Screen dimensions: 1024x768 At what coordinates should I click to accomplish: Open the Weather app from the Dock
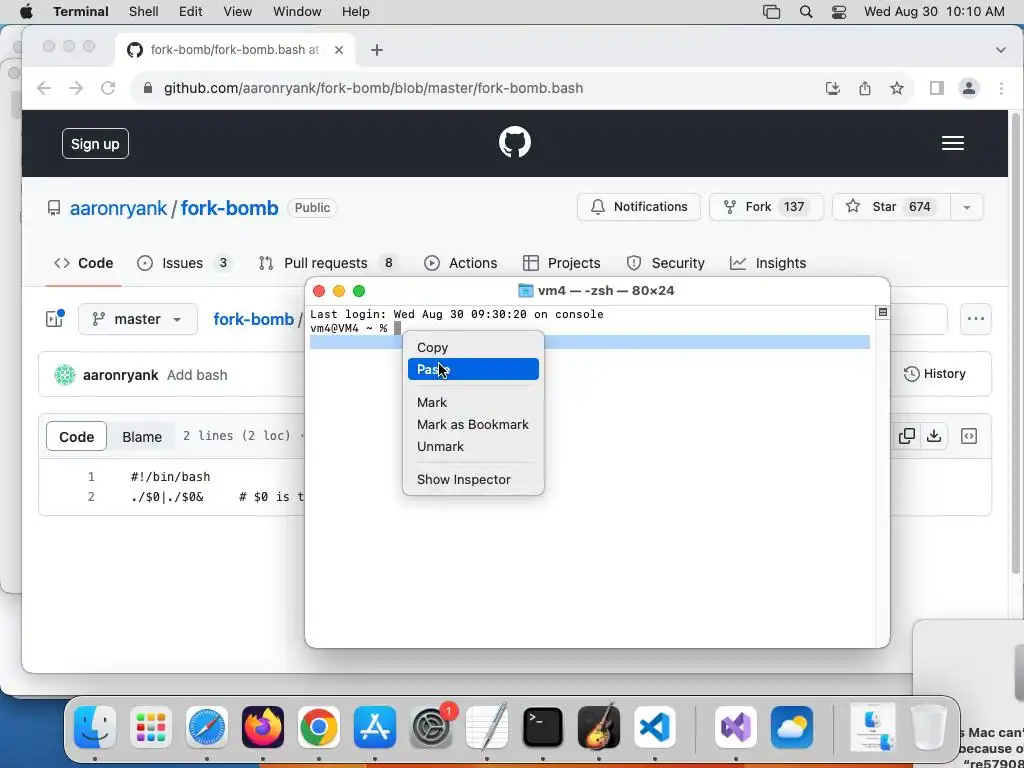pyautogui.click(x=792, y=727)
